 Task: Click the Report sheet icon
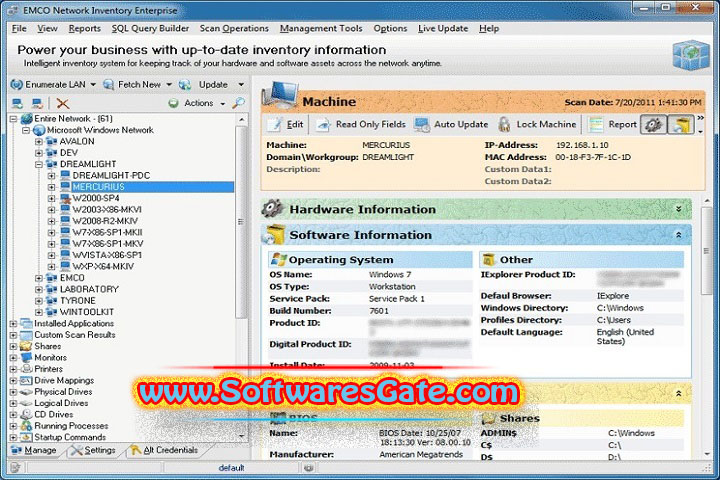(596, 124)
